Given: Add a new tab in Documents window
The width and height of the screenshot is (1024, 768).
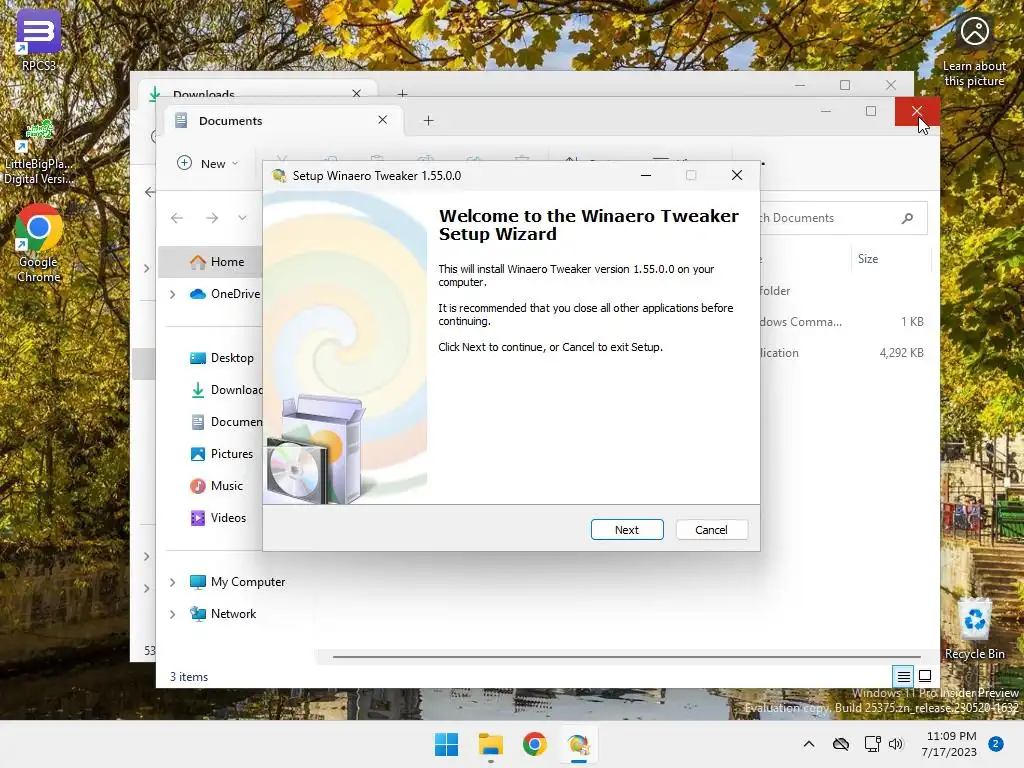Looking at the screenshot, I should pyautogui.click(x=428, y=120).
